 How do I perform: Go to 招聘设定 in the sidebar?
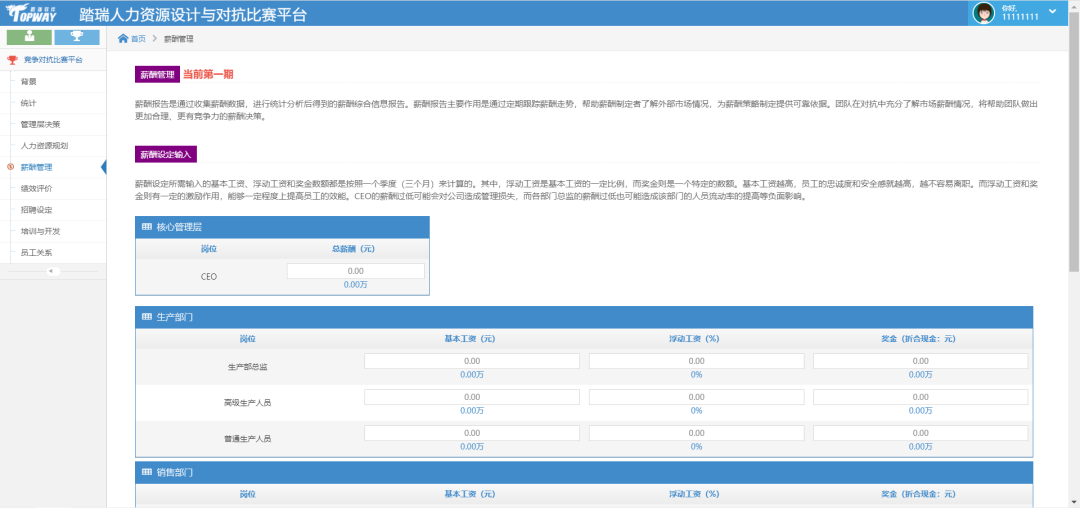[x=36, y=210]
